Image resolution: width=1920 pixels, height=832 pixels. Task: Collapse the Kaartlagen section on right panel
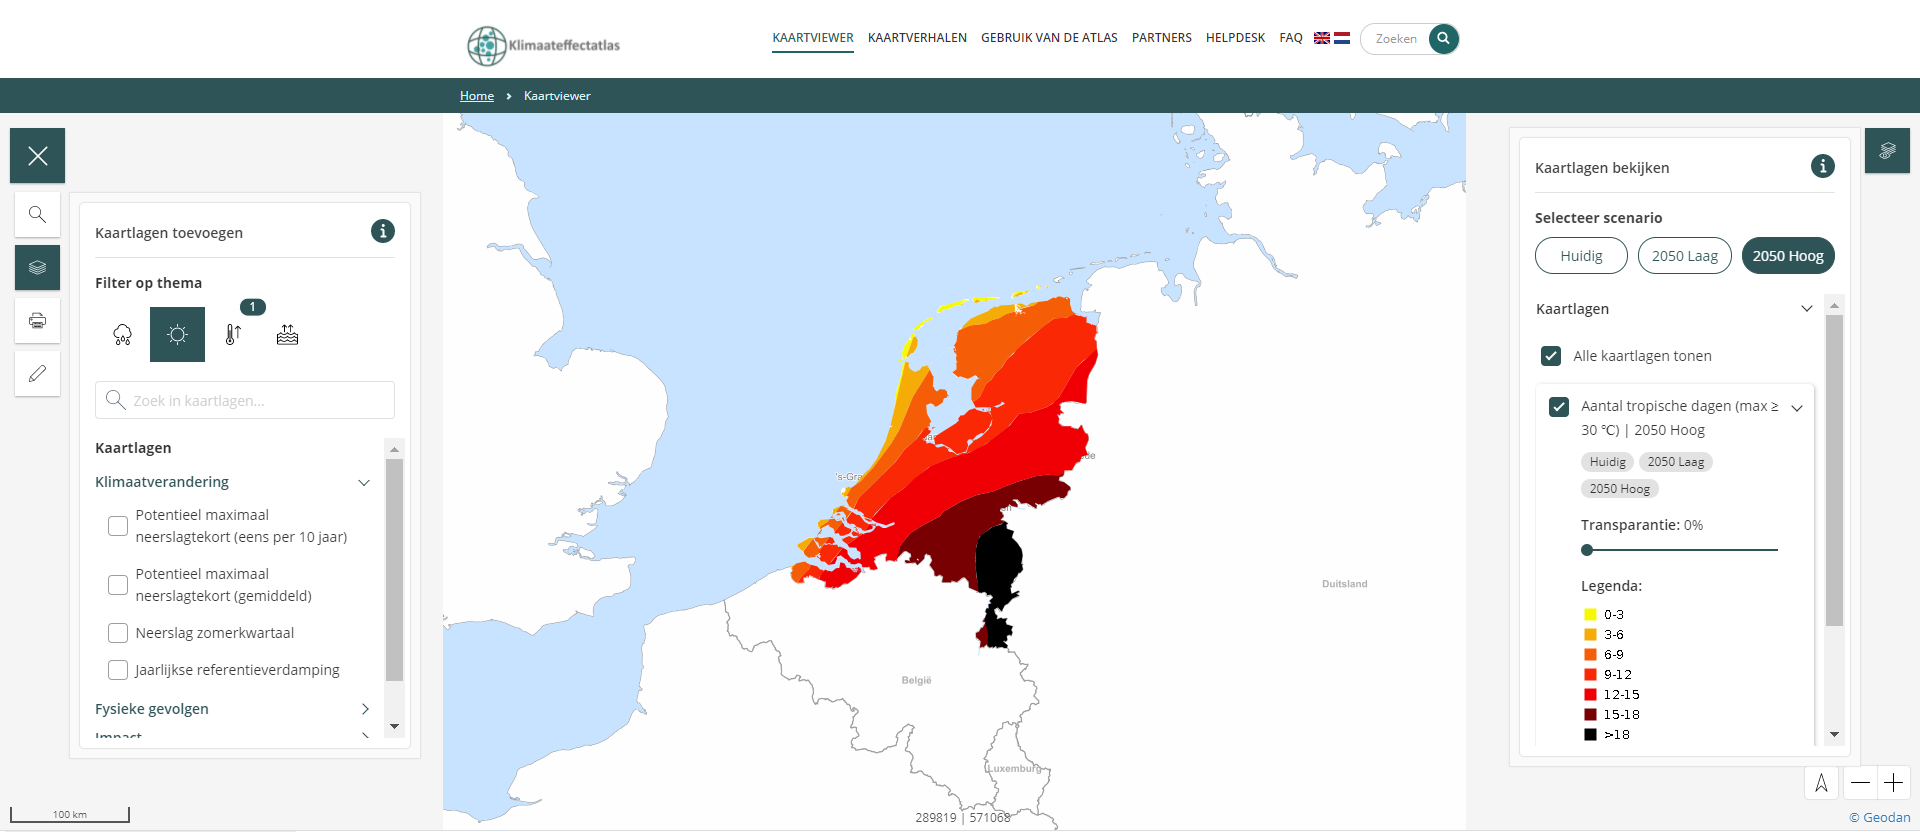tap(1806, 309)
